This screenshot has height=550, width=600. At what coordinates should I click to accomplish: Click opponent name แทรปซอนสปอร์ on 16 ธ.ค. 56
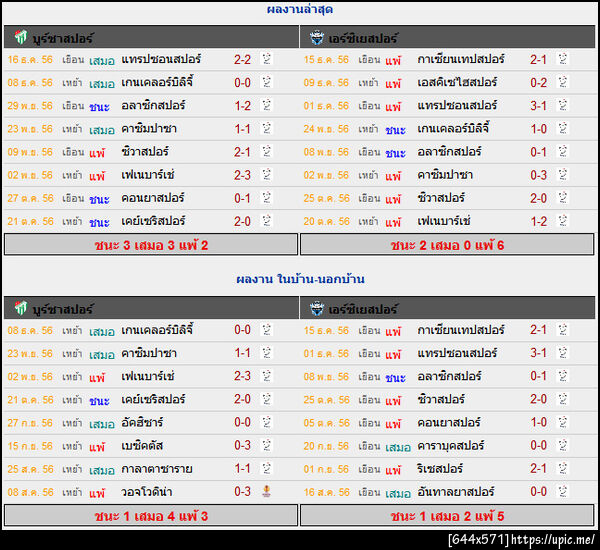[x=161, y=59]
